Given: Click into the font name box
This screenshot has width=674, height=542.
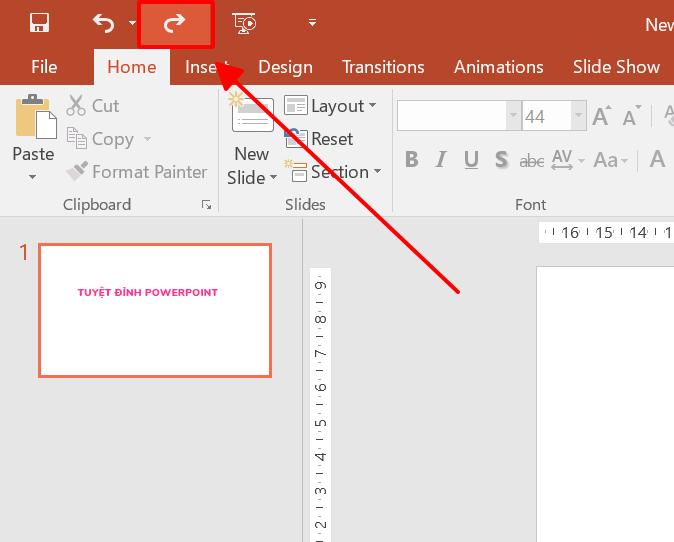Looking at the screenshot, I should pyautogui.click(x=451, y=116).
